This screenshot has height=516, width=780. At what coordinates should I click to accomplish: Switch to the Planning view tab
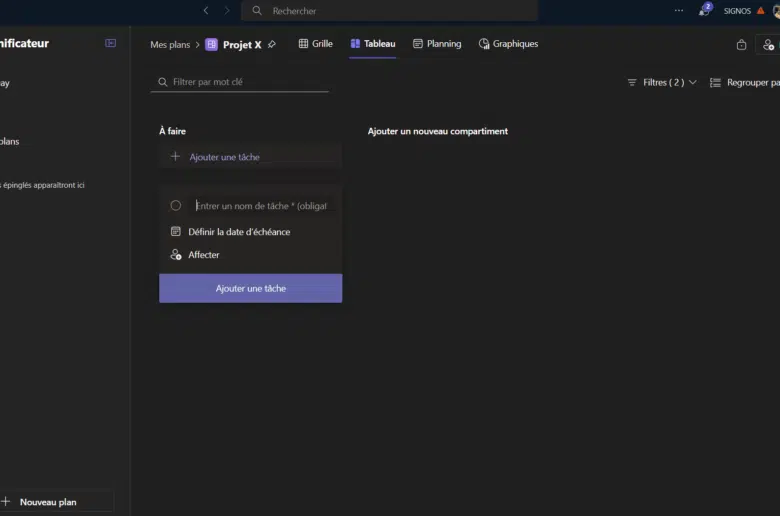(437, 44)
